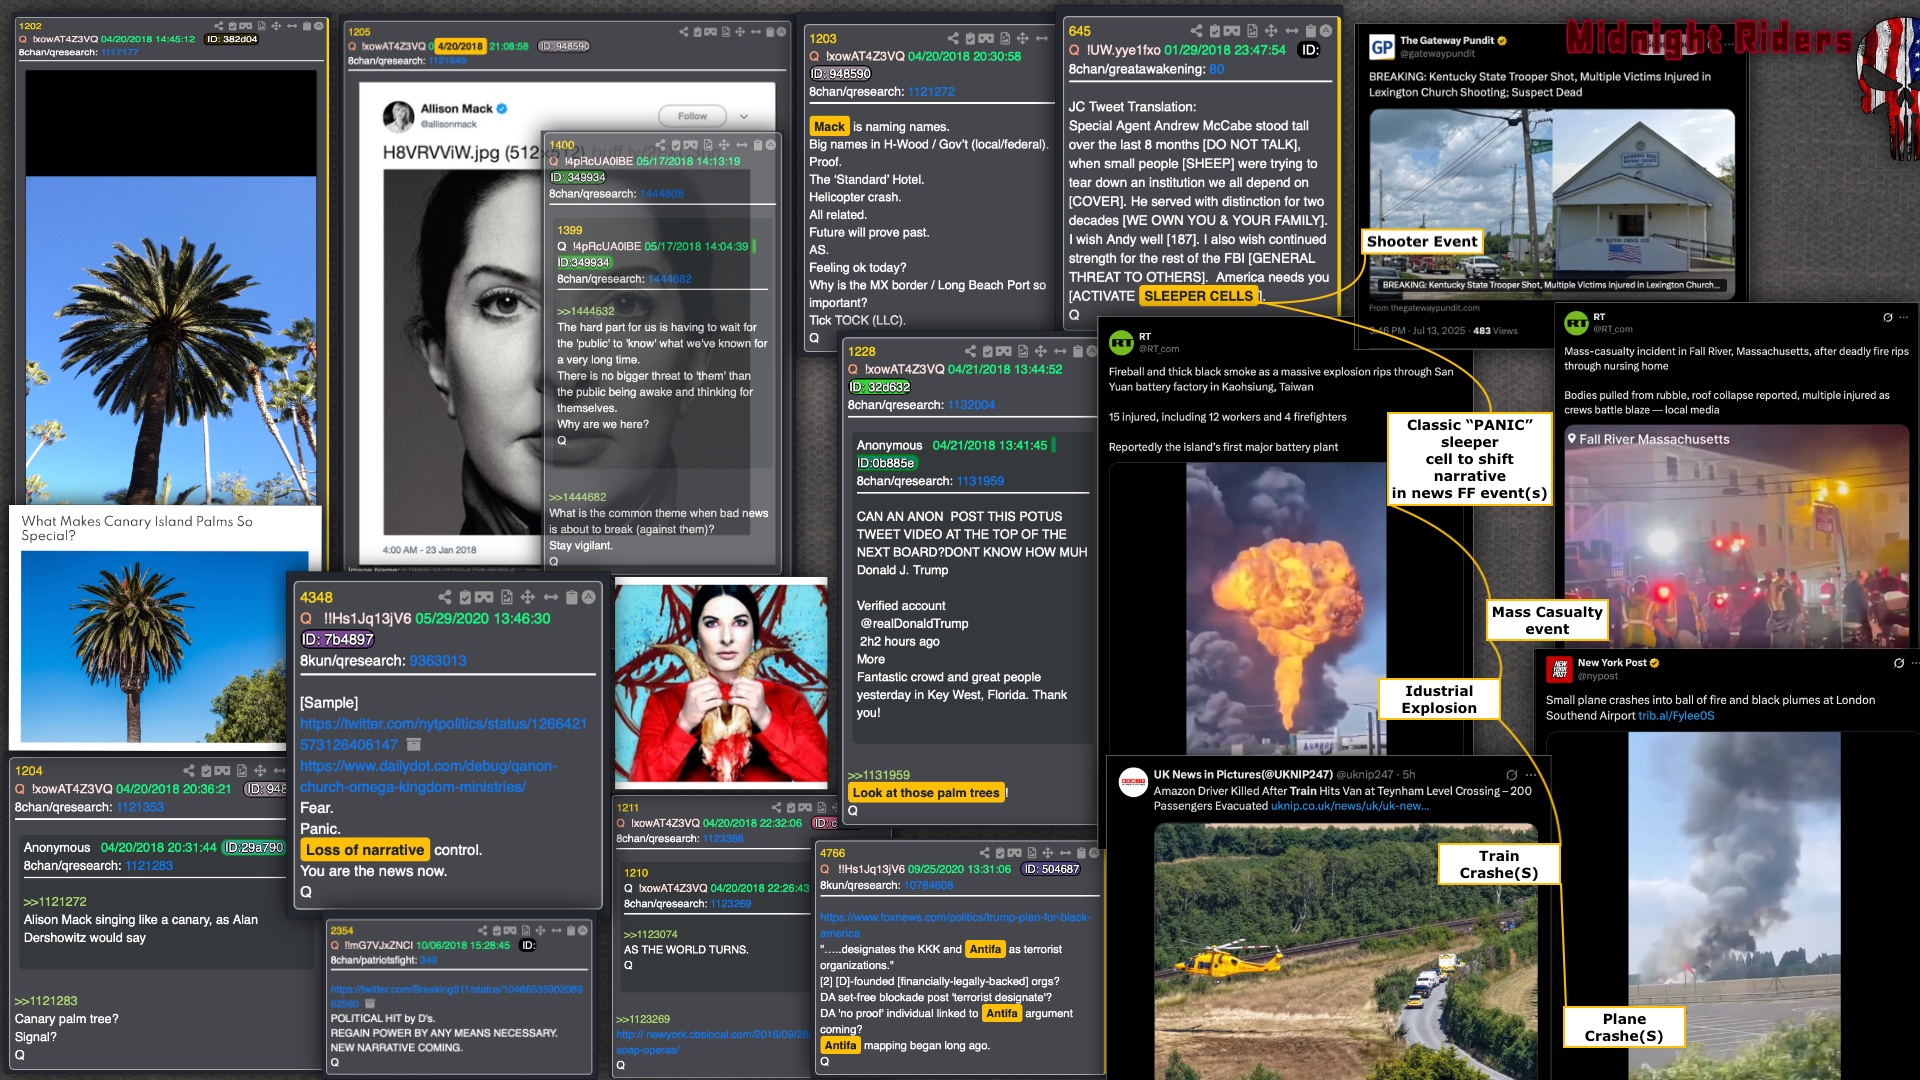Click the share icon on post 1204
1920x1080 pixels.
tap(189, 771)
